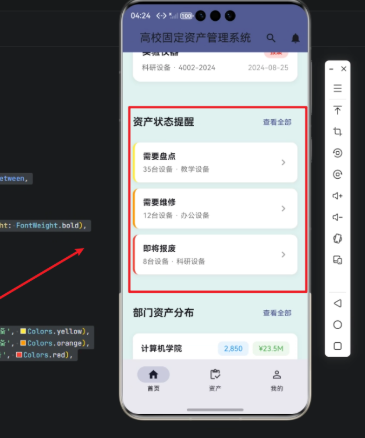The height and width of the screenshot is (438, 365).
Task: Expand the 需要维修 card chevron
Action: point(283,208)
